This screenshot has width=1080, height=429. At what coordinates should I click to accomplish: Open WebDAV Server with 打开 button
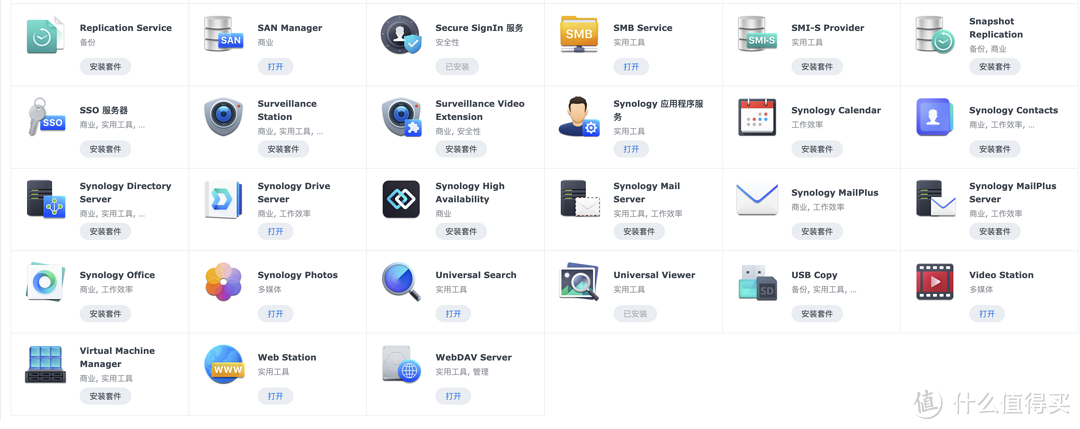(453, 396)
